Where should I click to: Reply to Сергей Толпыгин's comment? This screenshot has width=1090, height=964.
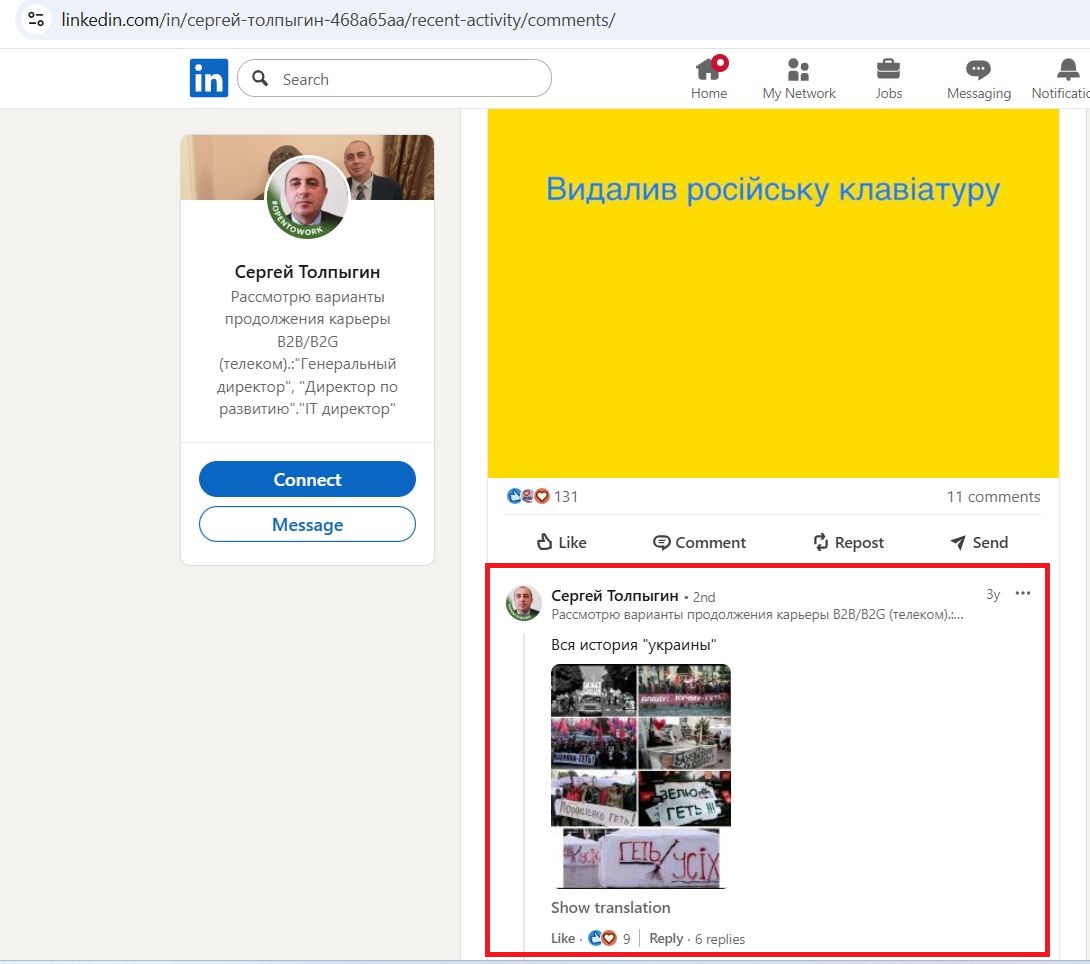[x=665, y=938]
